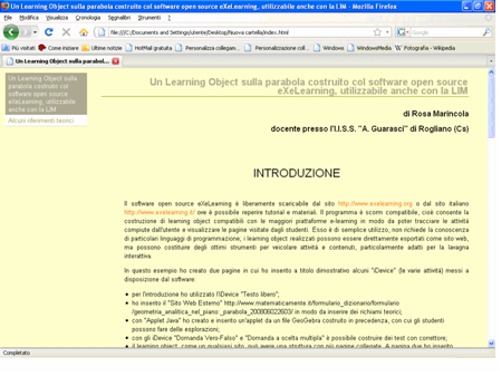Open the WindowsMedia bookmark

(369, 48)
